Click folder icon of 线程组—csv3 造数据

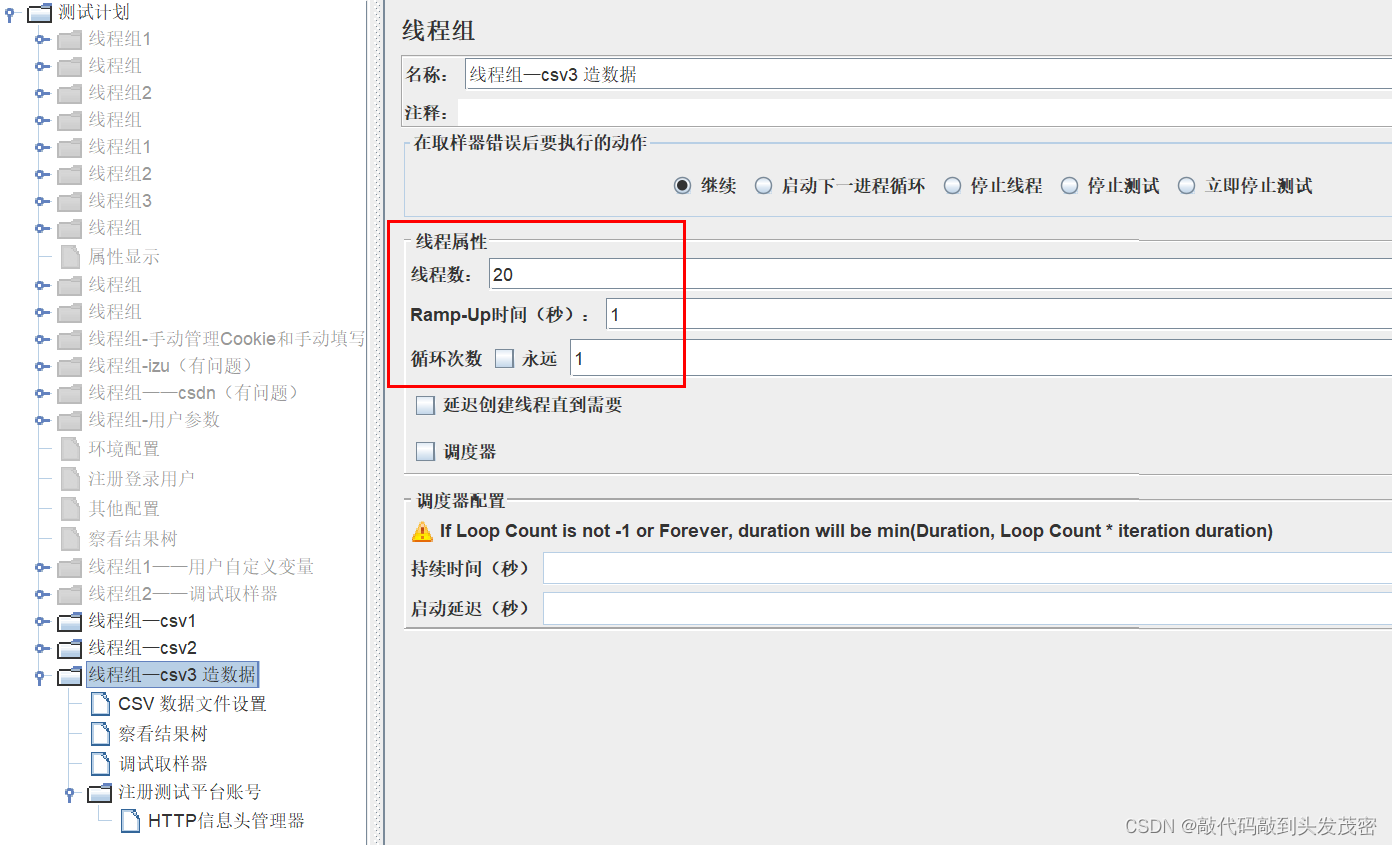(x=69, y=676)
